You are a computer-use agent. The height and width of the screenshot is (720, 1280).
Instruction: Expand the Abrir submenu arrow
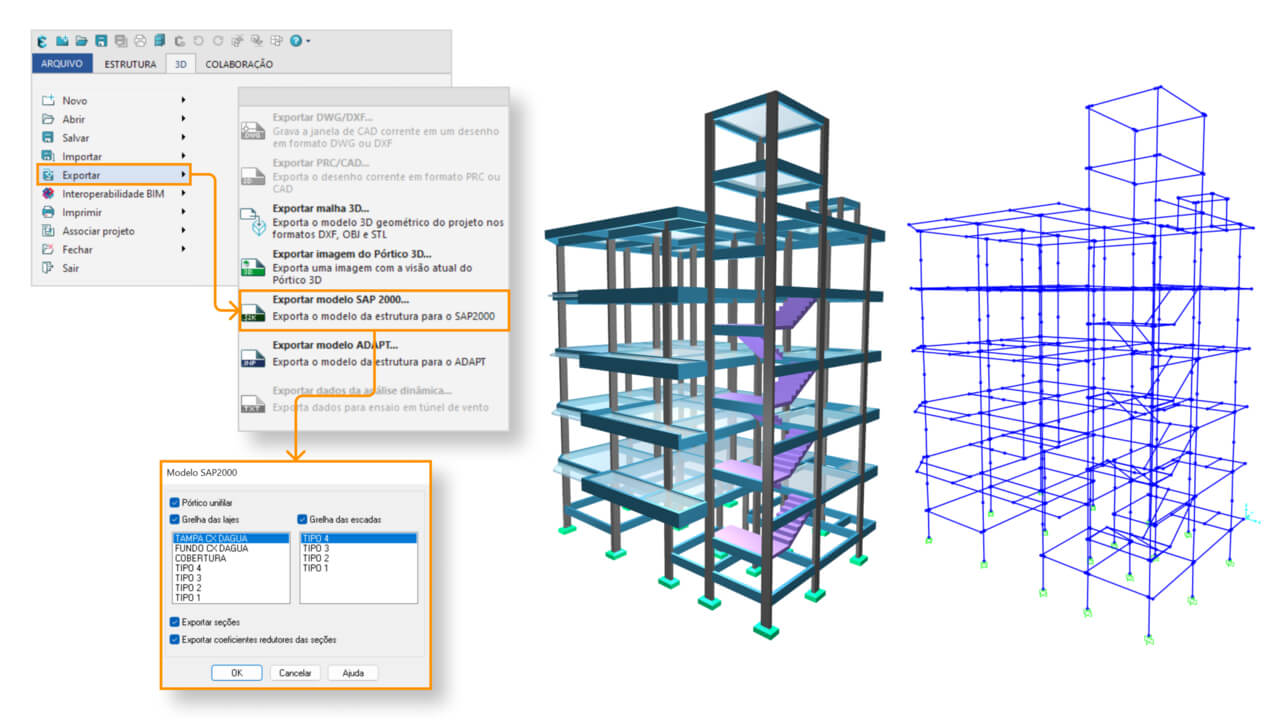click(x=184, y=119)
